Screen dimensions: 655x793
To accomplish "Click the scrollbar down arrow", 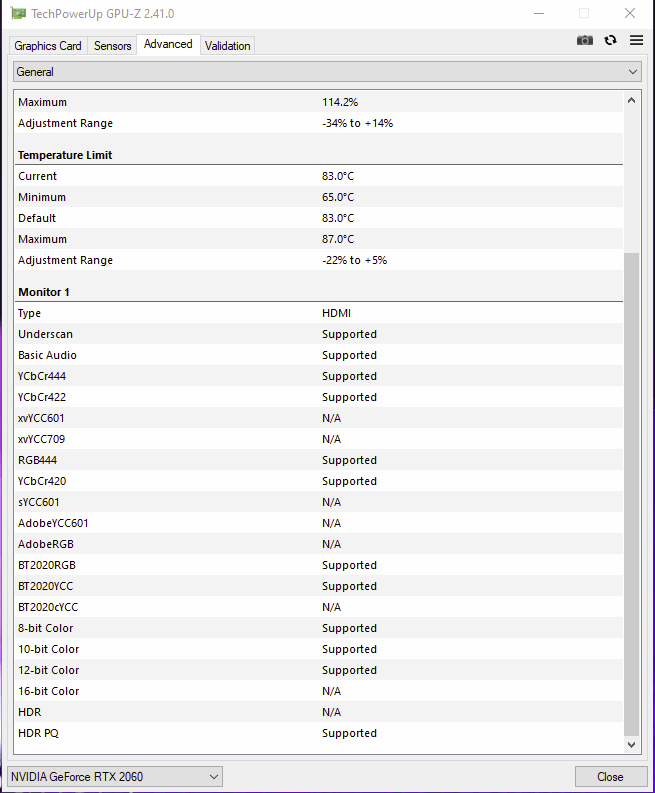I will tap(631, 744).
